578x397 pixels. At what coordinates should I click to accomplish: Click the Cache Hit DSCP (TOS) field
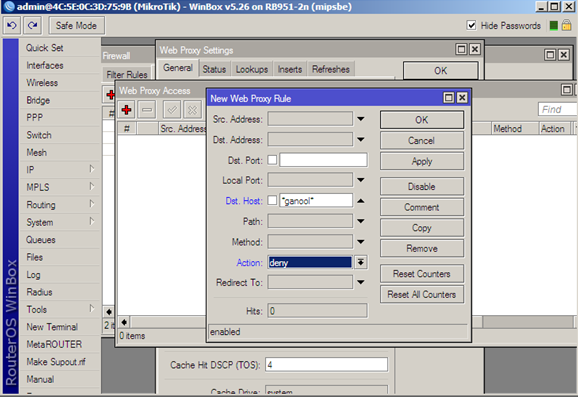pos(327,365)
